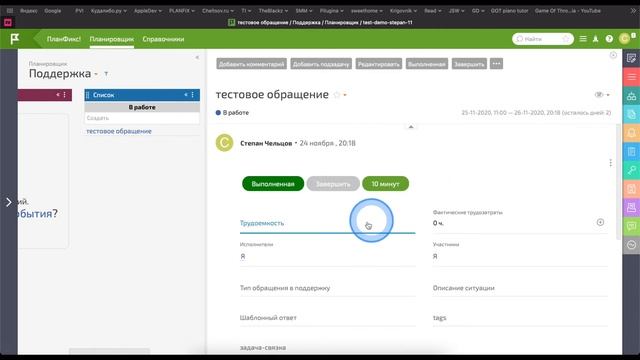
Task: Click the Создать field in Список column
Action: pyautogui.click(x=142, y=118)
